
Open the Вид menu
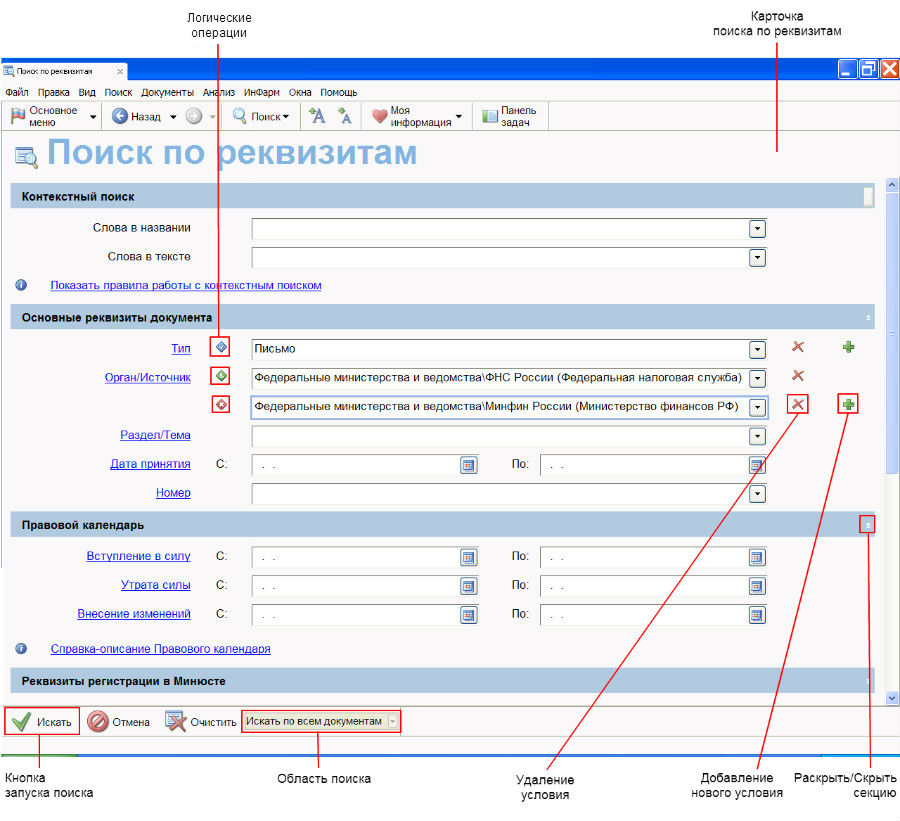[x=87, y=92]
